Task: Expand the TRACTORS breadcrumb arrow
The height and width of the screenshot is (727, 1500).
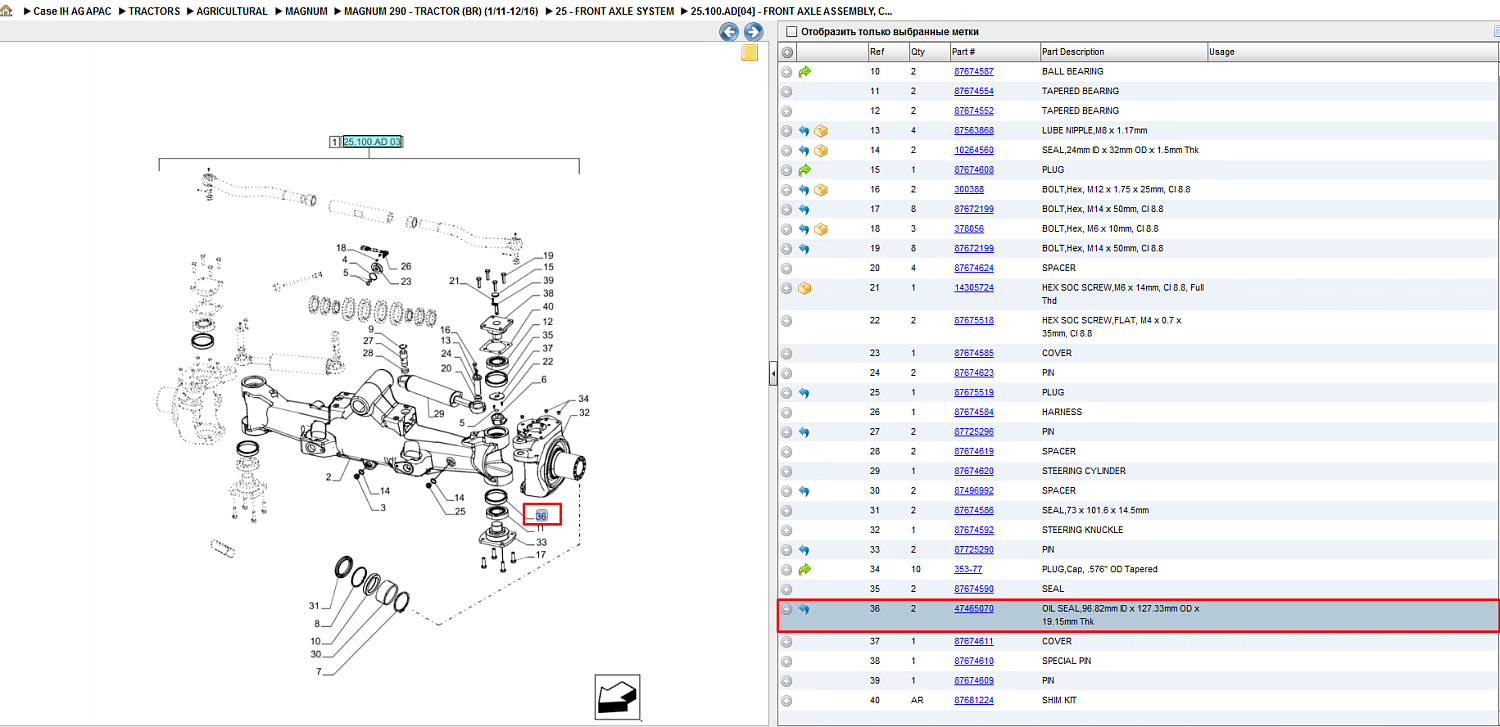Action: click(x=121, y=11)
